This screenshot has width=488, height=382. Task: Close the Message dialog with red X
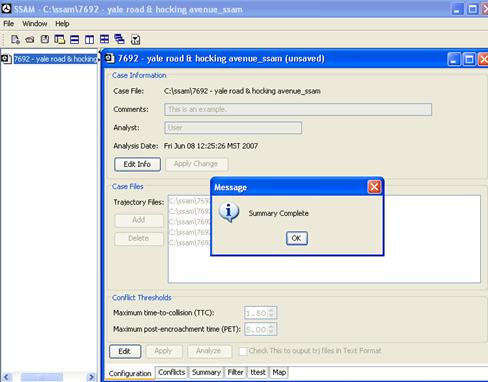coord(374,187)
